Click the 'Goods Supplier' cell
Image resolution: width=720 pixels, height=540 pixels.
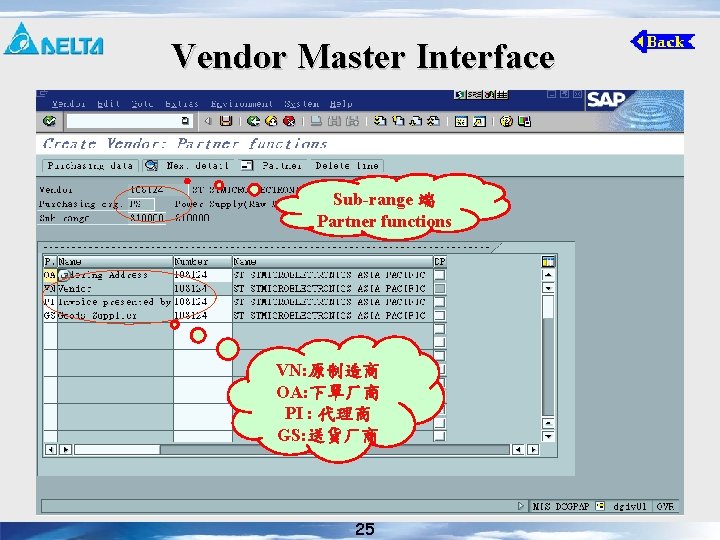pos(115,315)
